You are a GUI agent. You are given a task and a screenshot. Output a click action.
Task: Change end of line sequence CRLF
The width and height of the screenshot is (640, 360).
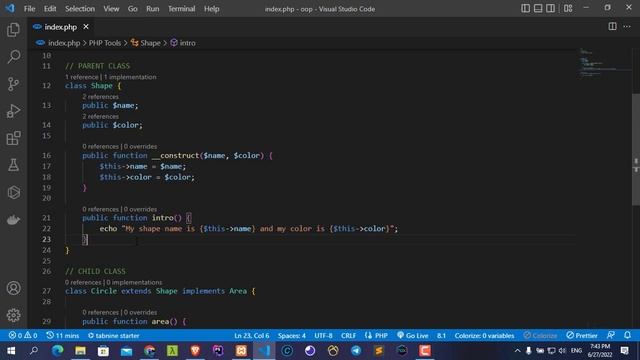click(x=348, y=336)
